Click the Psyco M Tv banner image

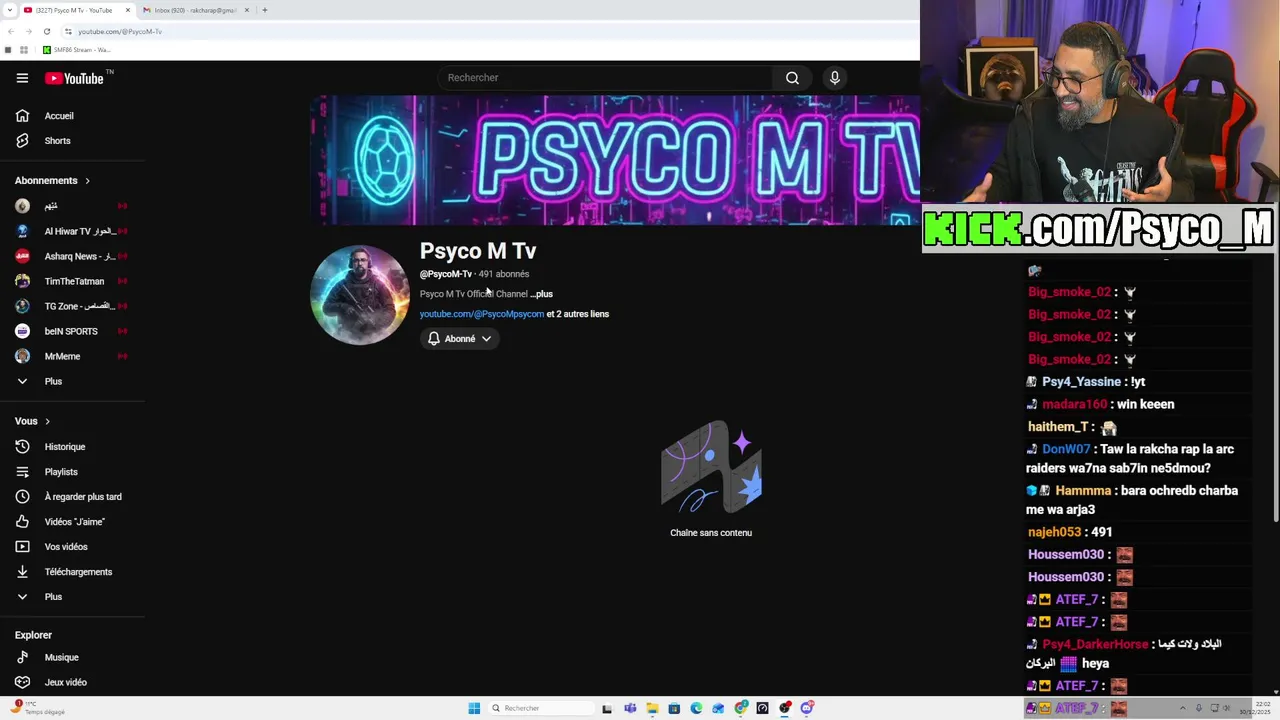[614, 160]
